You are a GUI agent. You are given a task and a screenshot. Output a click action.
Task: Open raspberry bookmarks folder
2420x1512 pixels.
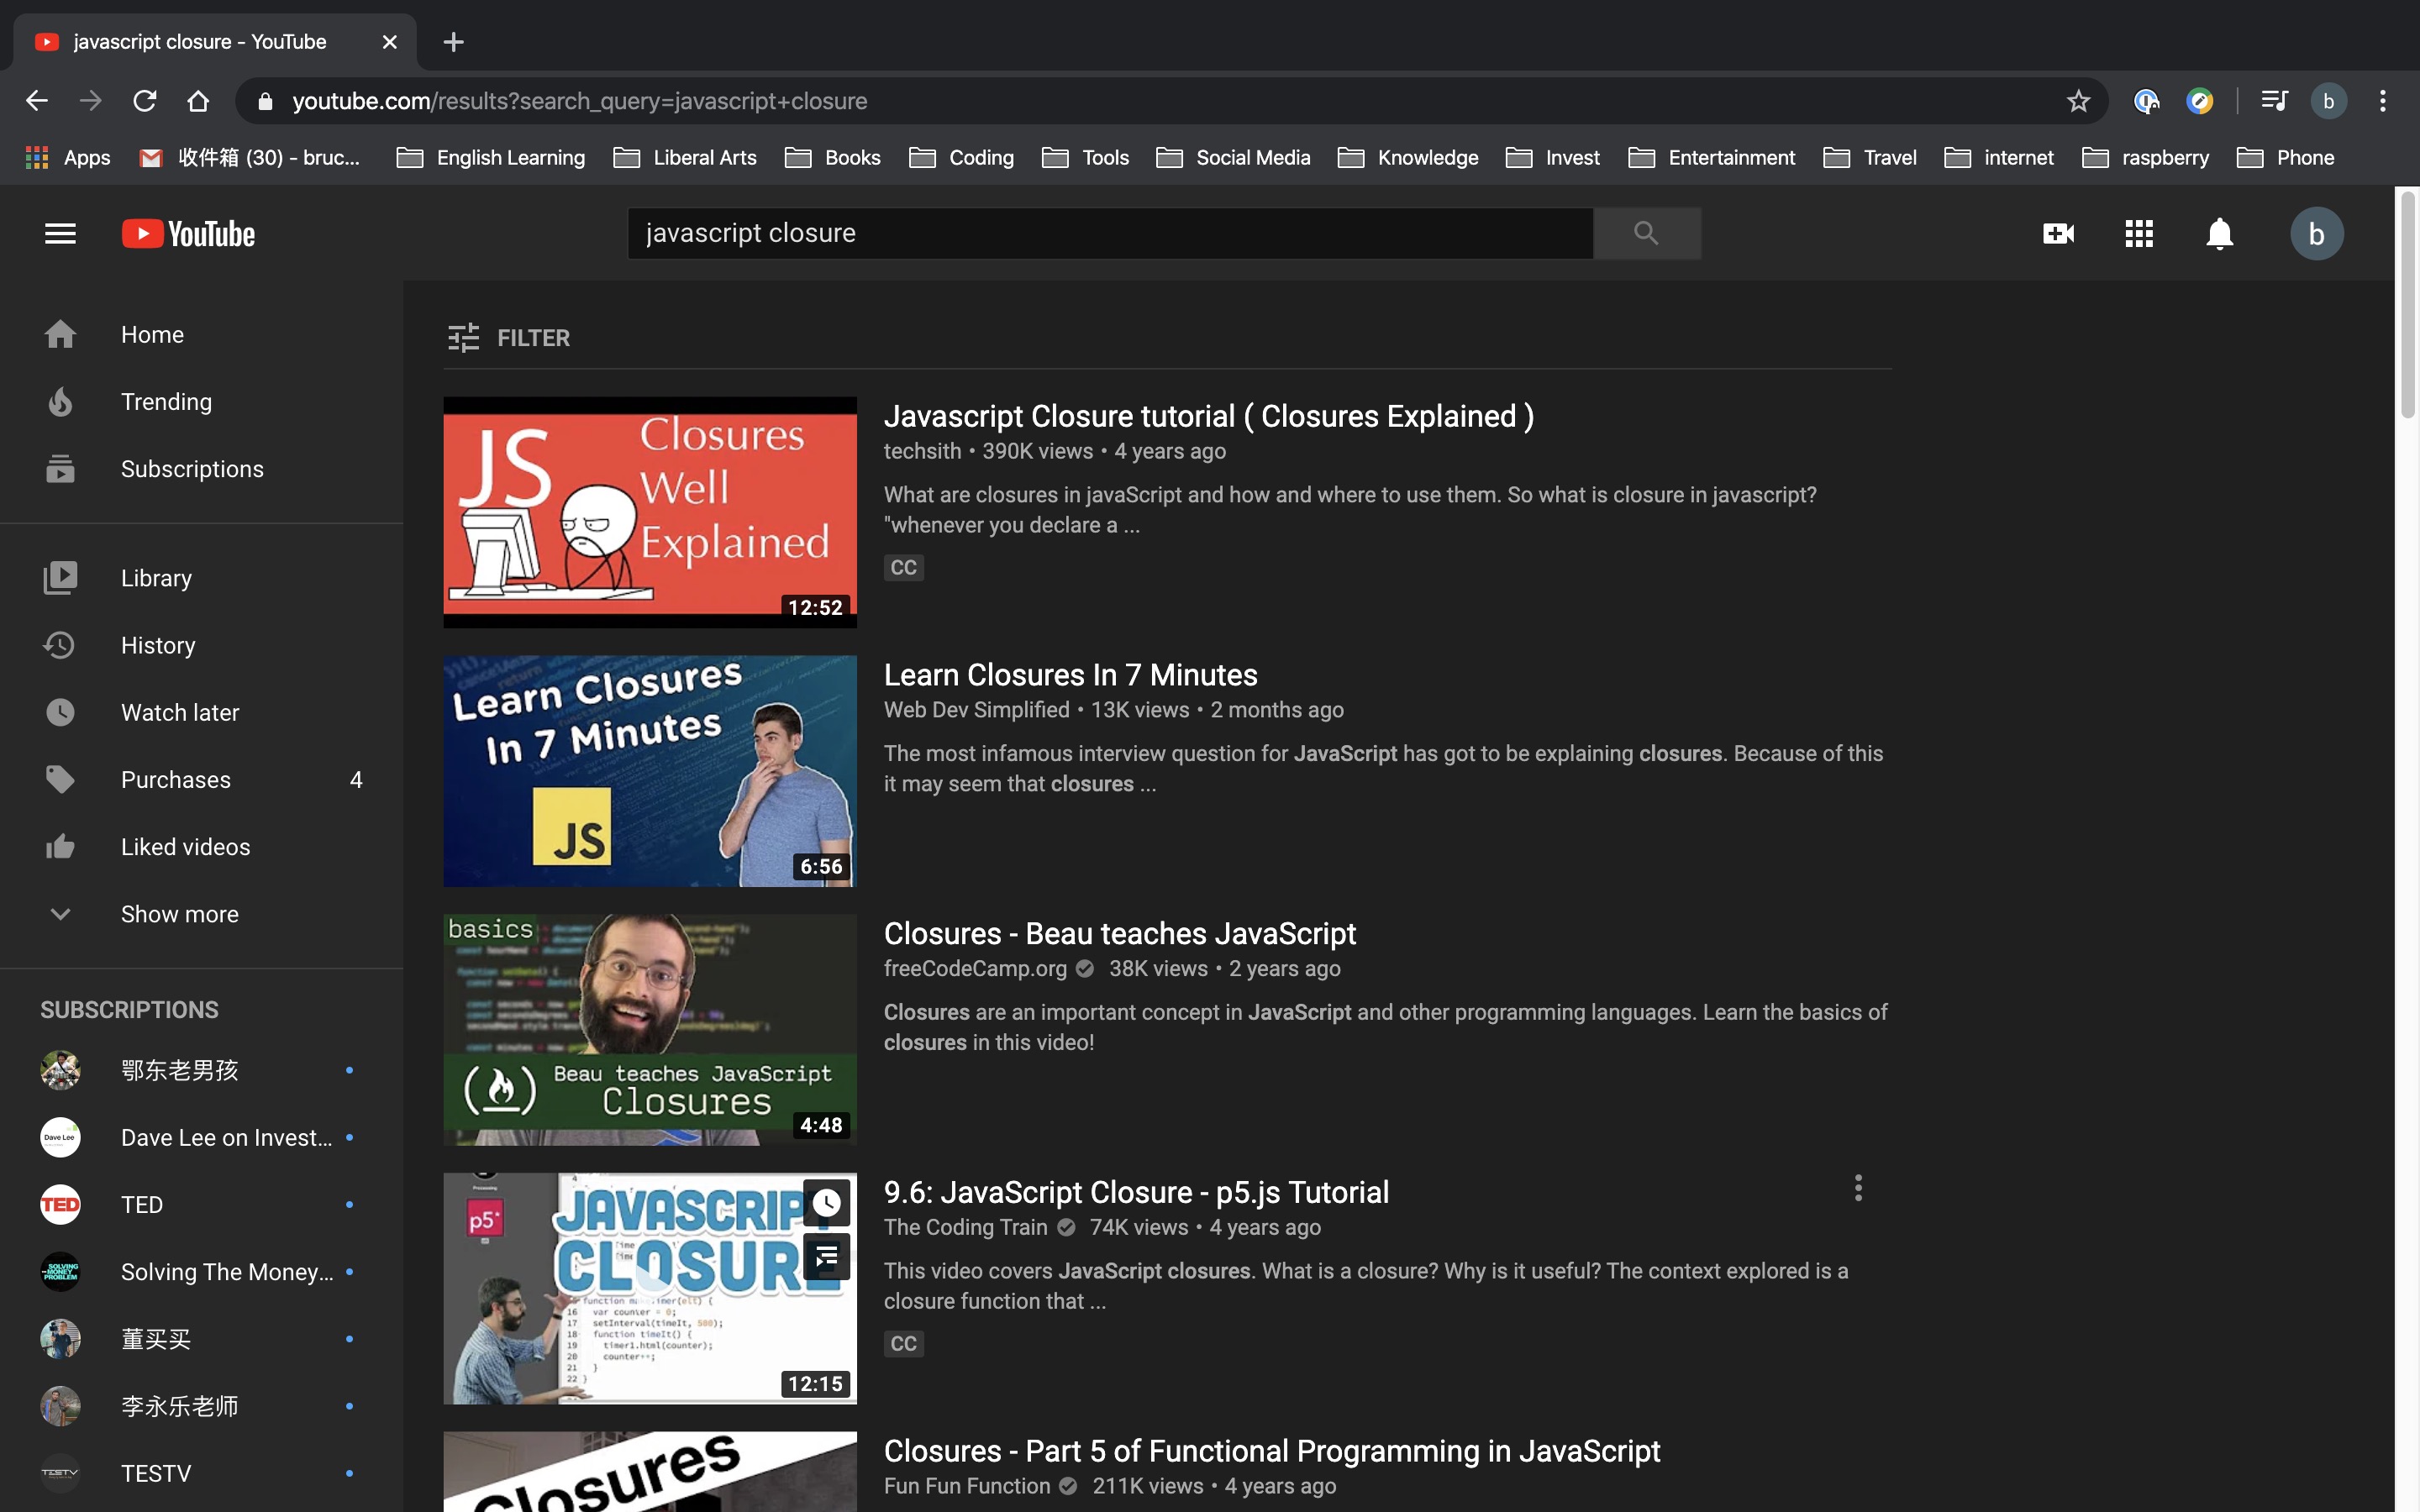coord(2146,158)
